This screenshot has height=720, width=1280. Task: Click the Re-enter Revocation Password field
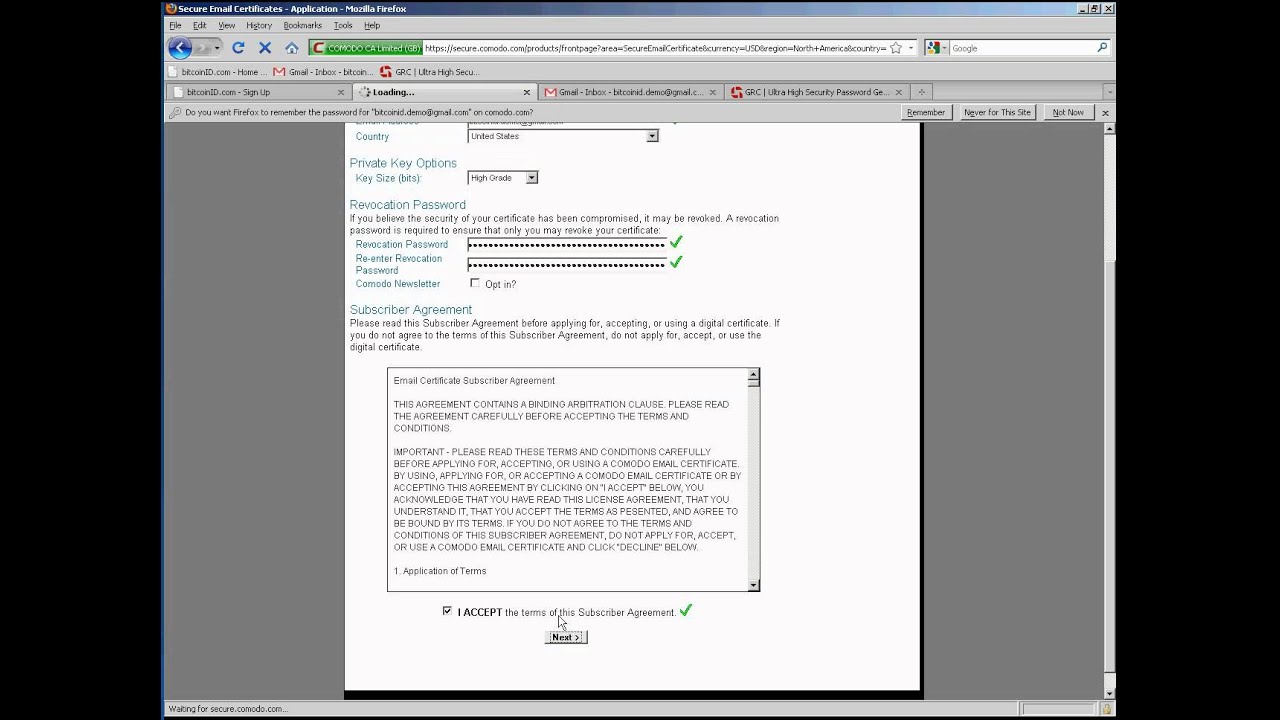[x=567, y=264]
